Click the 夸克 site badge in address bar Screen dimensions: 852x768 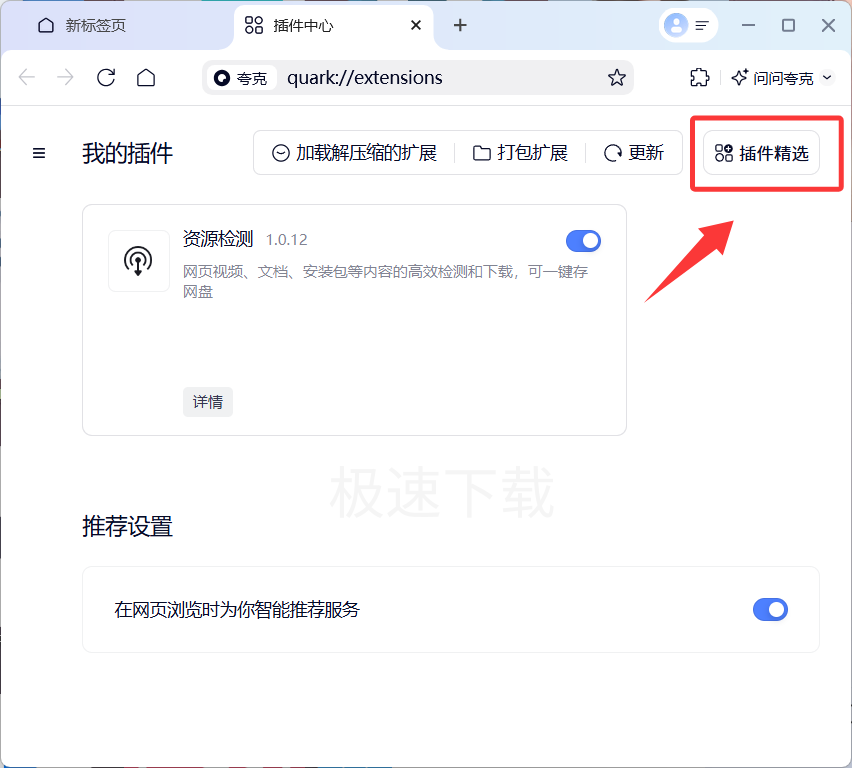coord(242,78)
